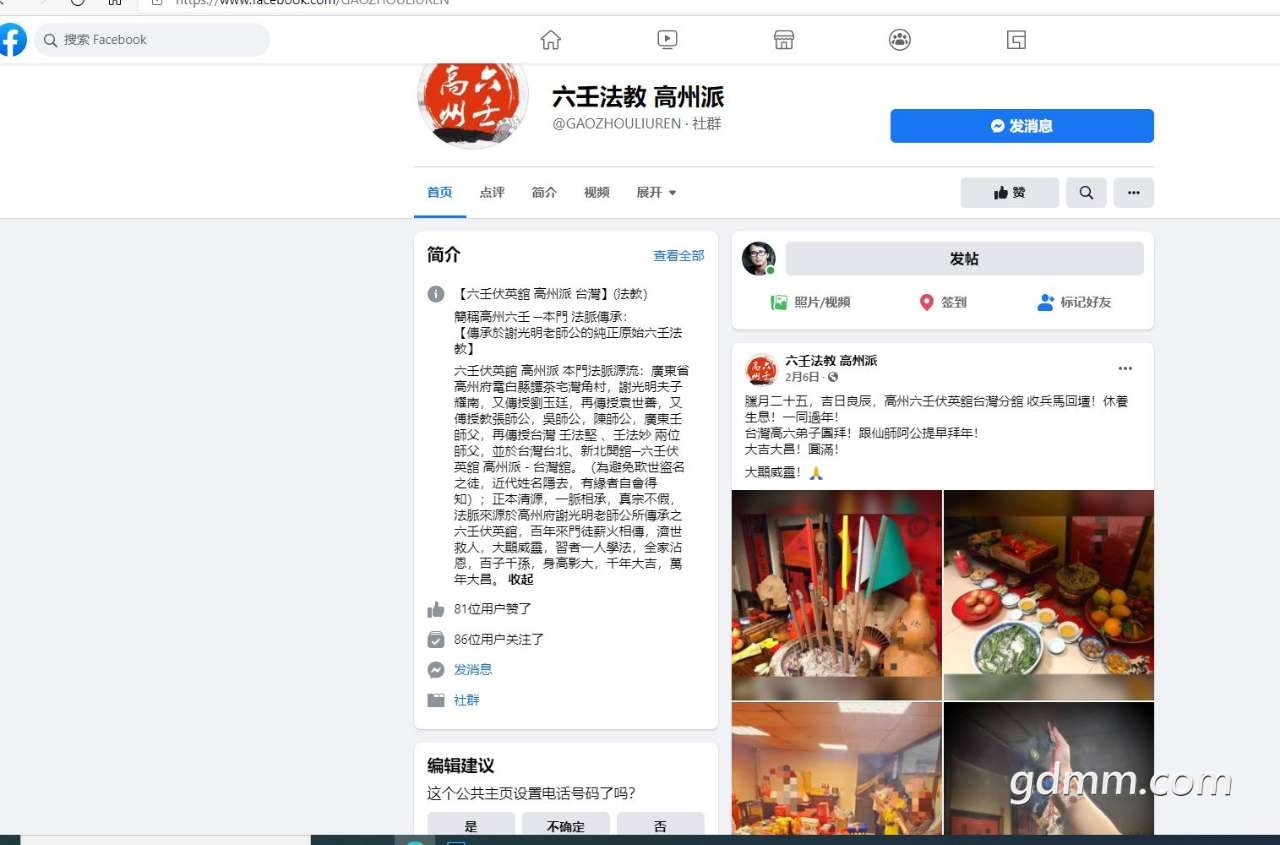Viewport: 1280px width, 845px height.
Task: Collapse the description with 收起
Action: [x=521, y=579]
